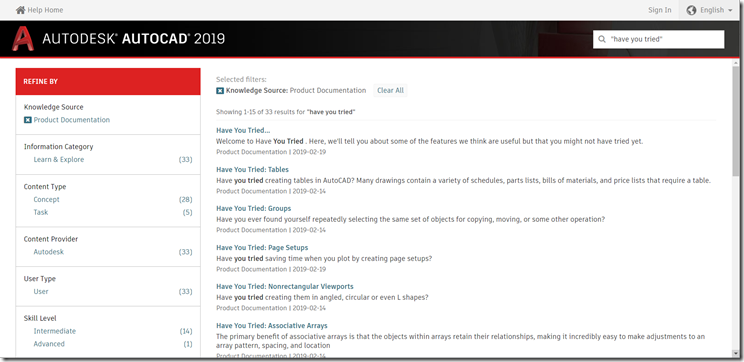Click the Skill Level heading
Image resolution: width=744 pixels, height=362 pixels.
tap(40, 318)
